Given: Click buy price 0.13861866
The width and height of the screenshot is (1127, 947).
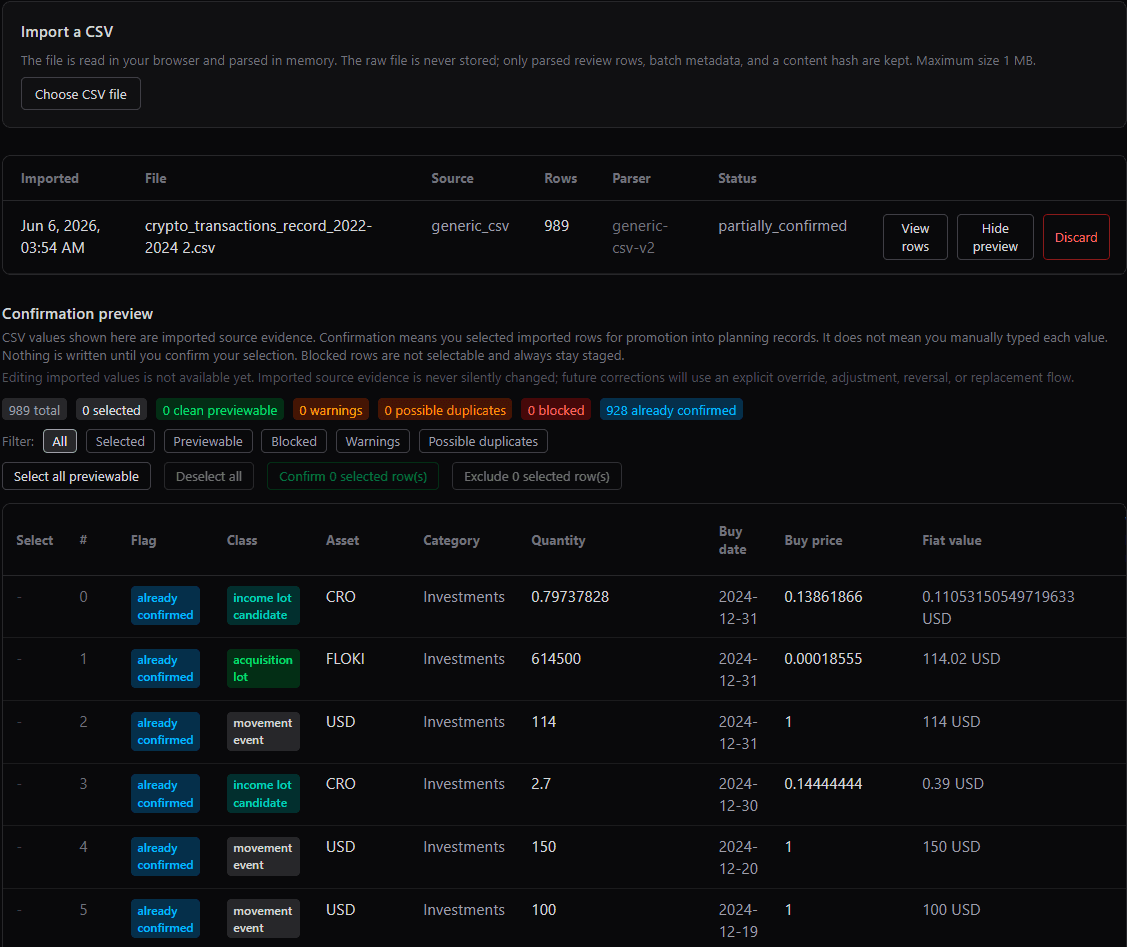Looking at the screenshot, I should coord(823,596).
